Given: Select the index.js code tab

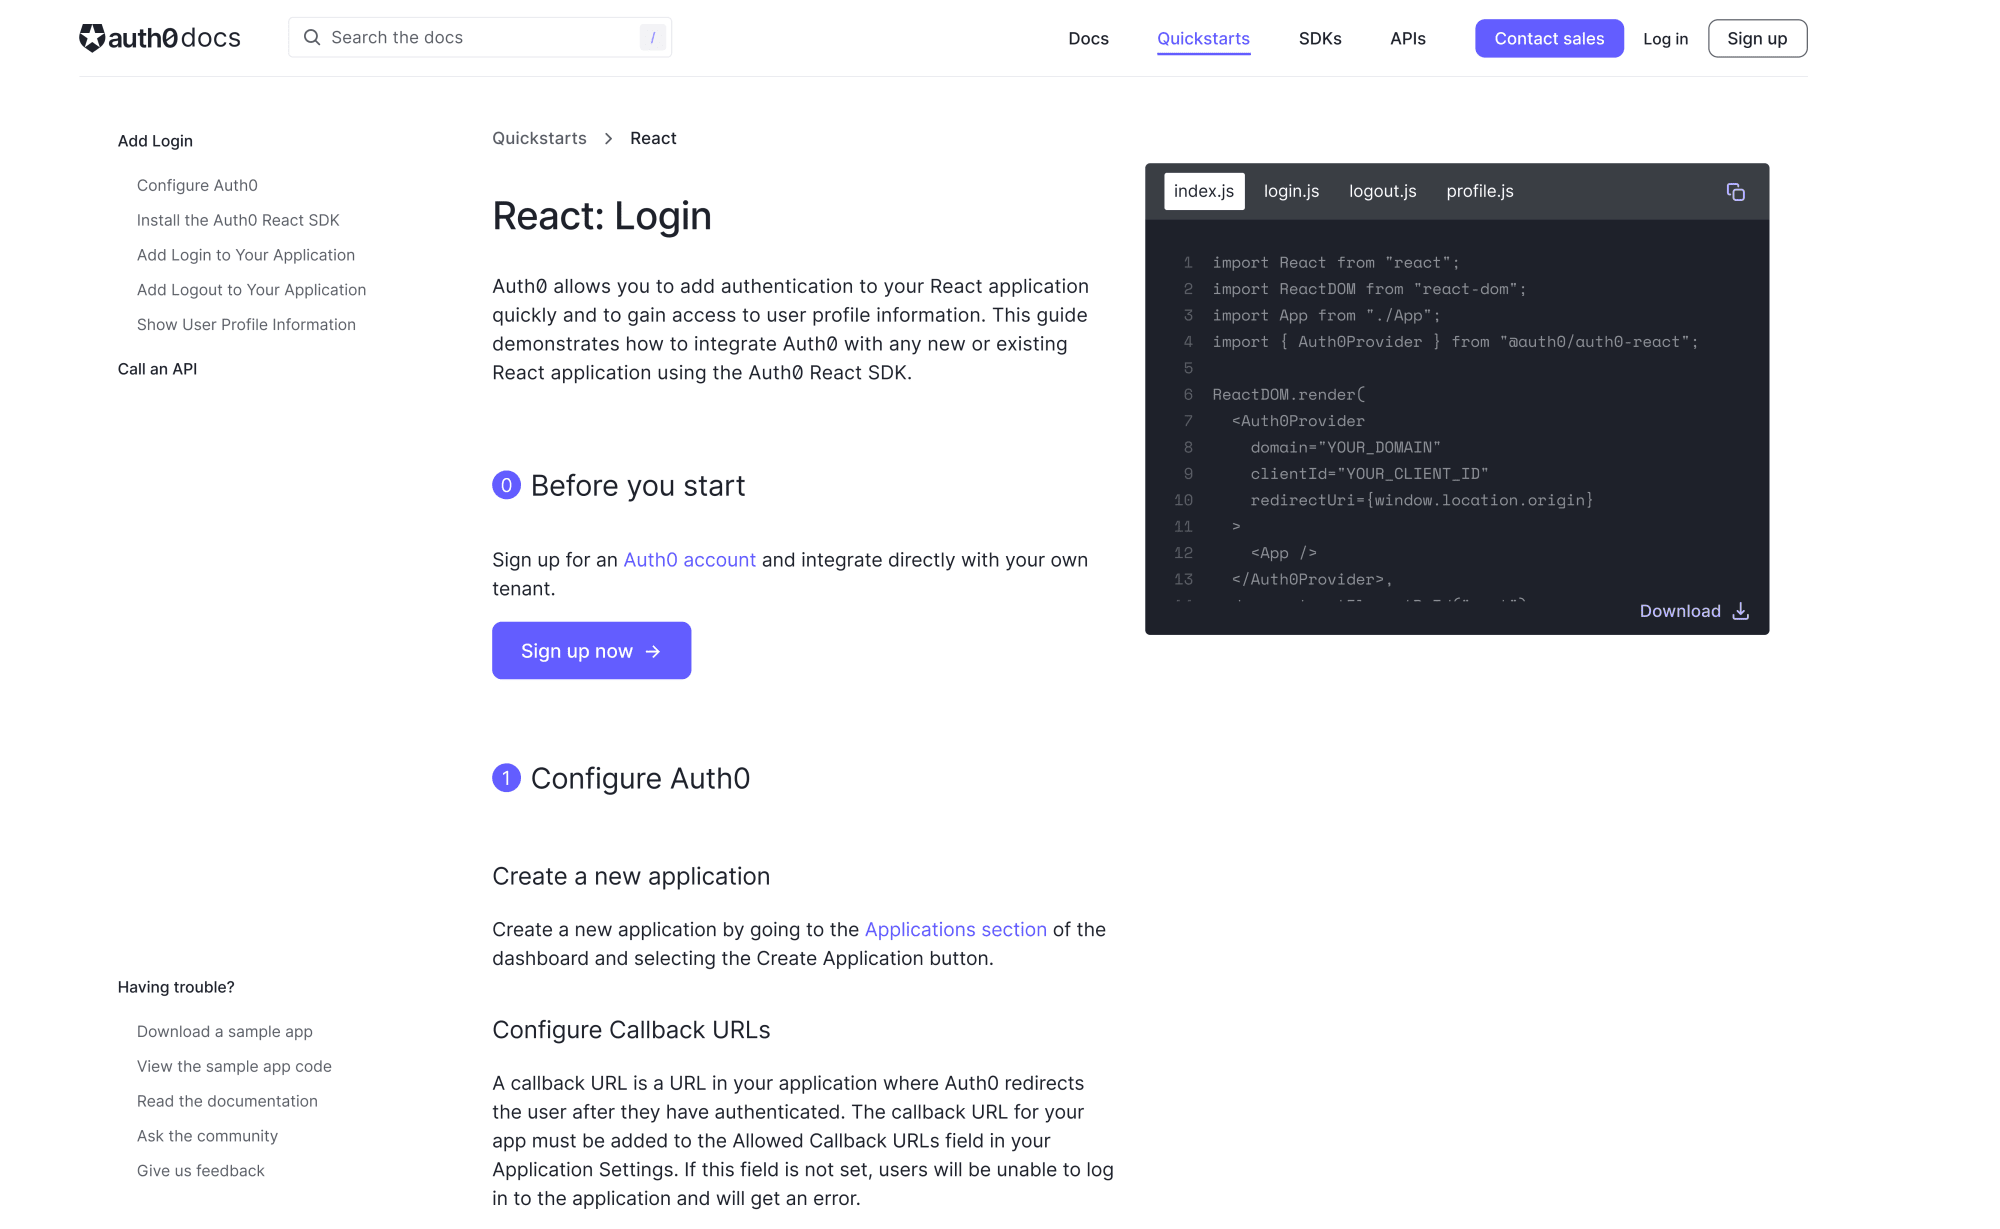Looking at the screenshot, I should tap(1204, 191).
